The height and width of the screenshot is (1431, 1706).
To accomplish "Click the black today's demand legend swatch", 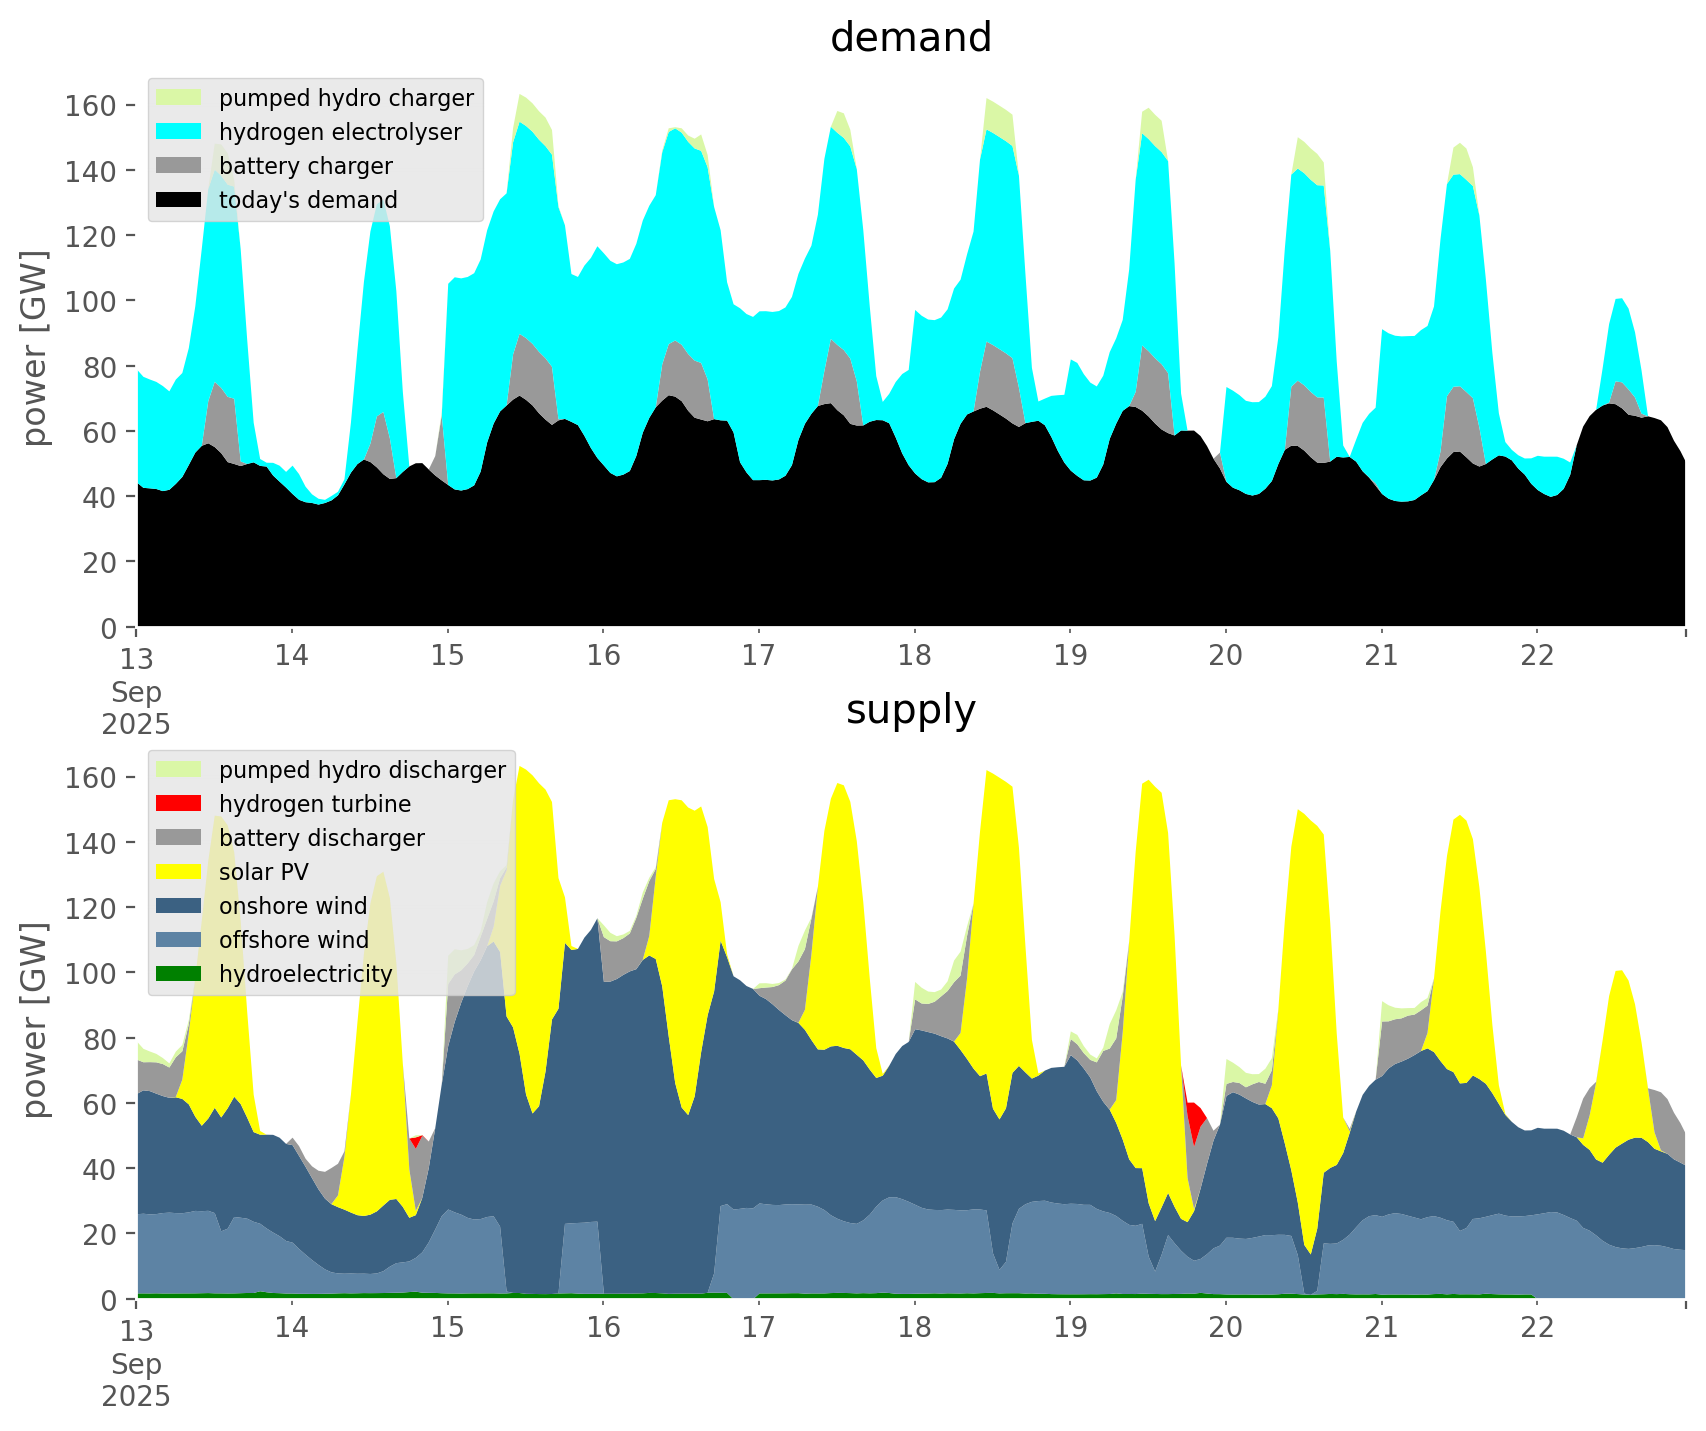I will [179, 200].
